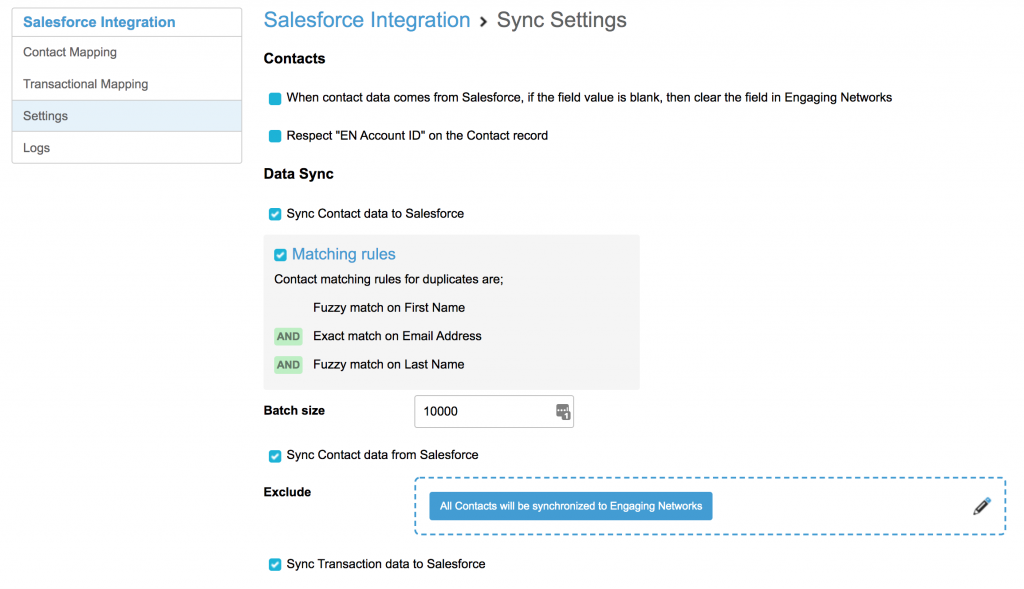Disable the 'Matching rules' checkbox
Viewport: 1024px width, 589px height.
[280, 254]
